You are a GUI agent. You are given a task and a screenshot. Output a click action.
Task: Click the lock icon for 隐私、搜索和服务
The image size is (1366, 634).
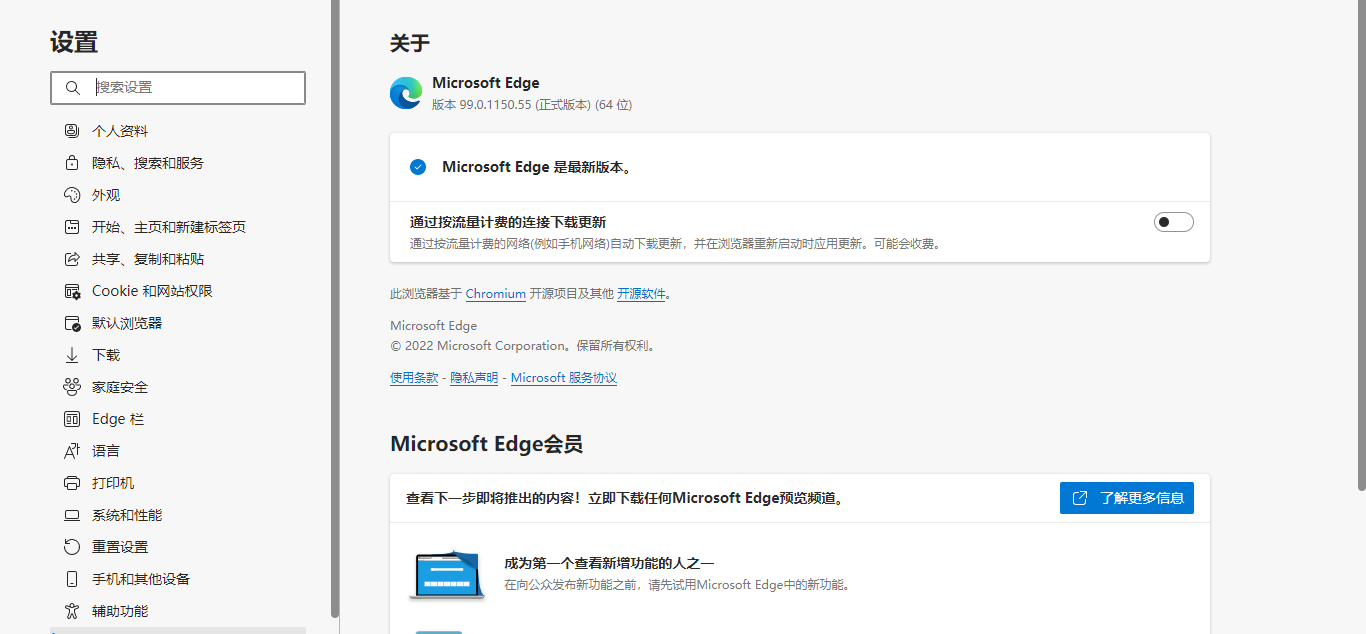[x=72, y=163]
